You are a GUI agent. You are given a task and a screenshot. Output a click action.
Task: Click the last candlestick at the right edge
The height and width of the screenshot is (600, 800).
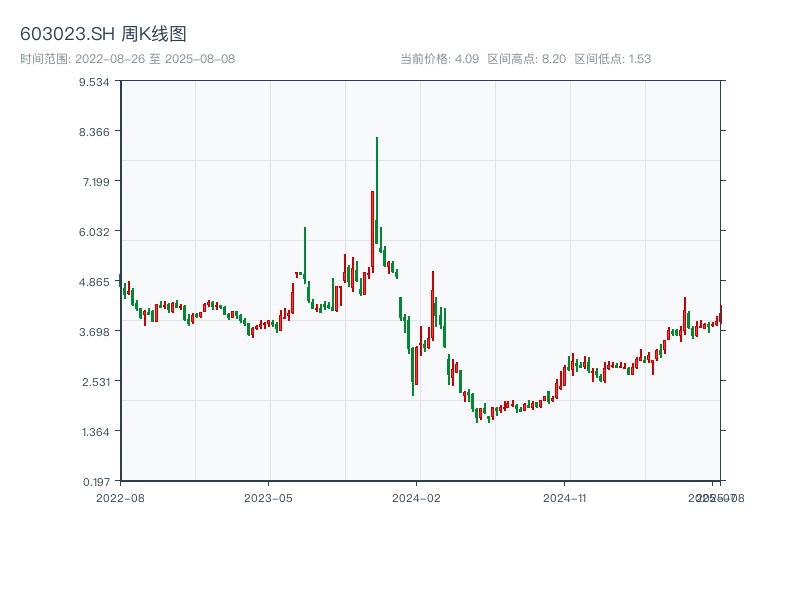pyautogui.click(x=720, y=316)
